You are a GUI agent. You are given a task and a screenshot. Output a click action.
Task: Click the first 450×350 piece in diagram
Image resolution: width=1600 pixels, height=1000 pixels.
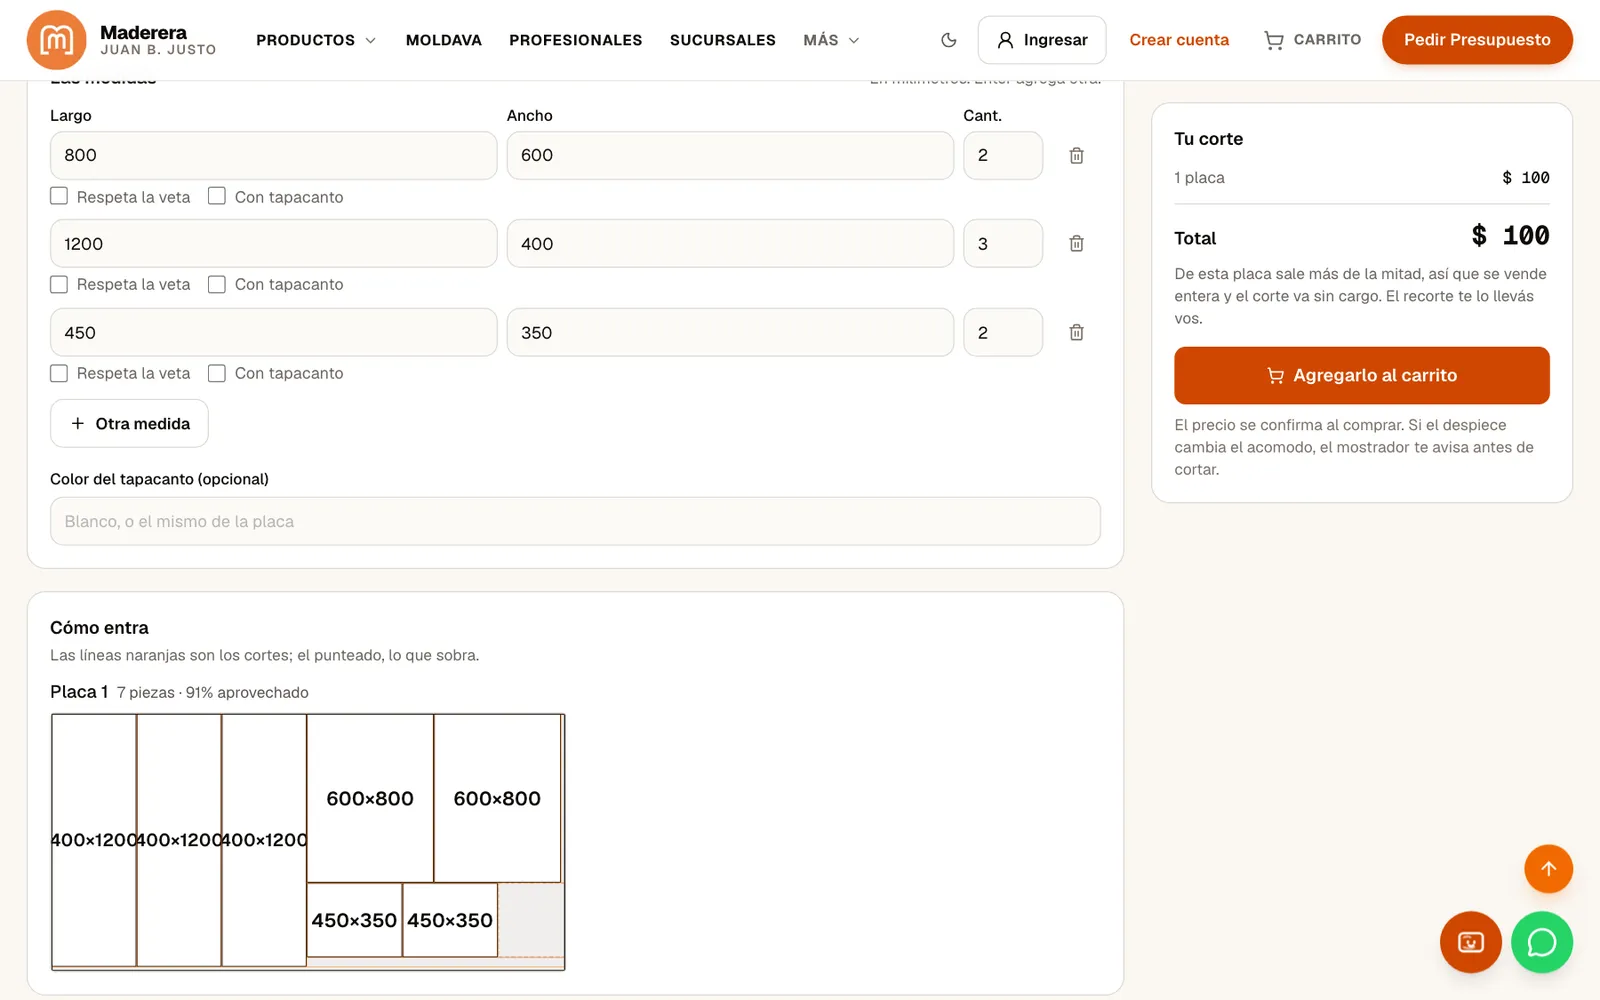[x=354, y=920]
